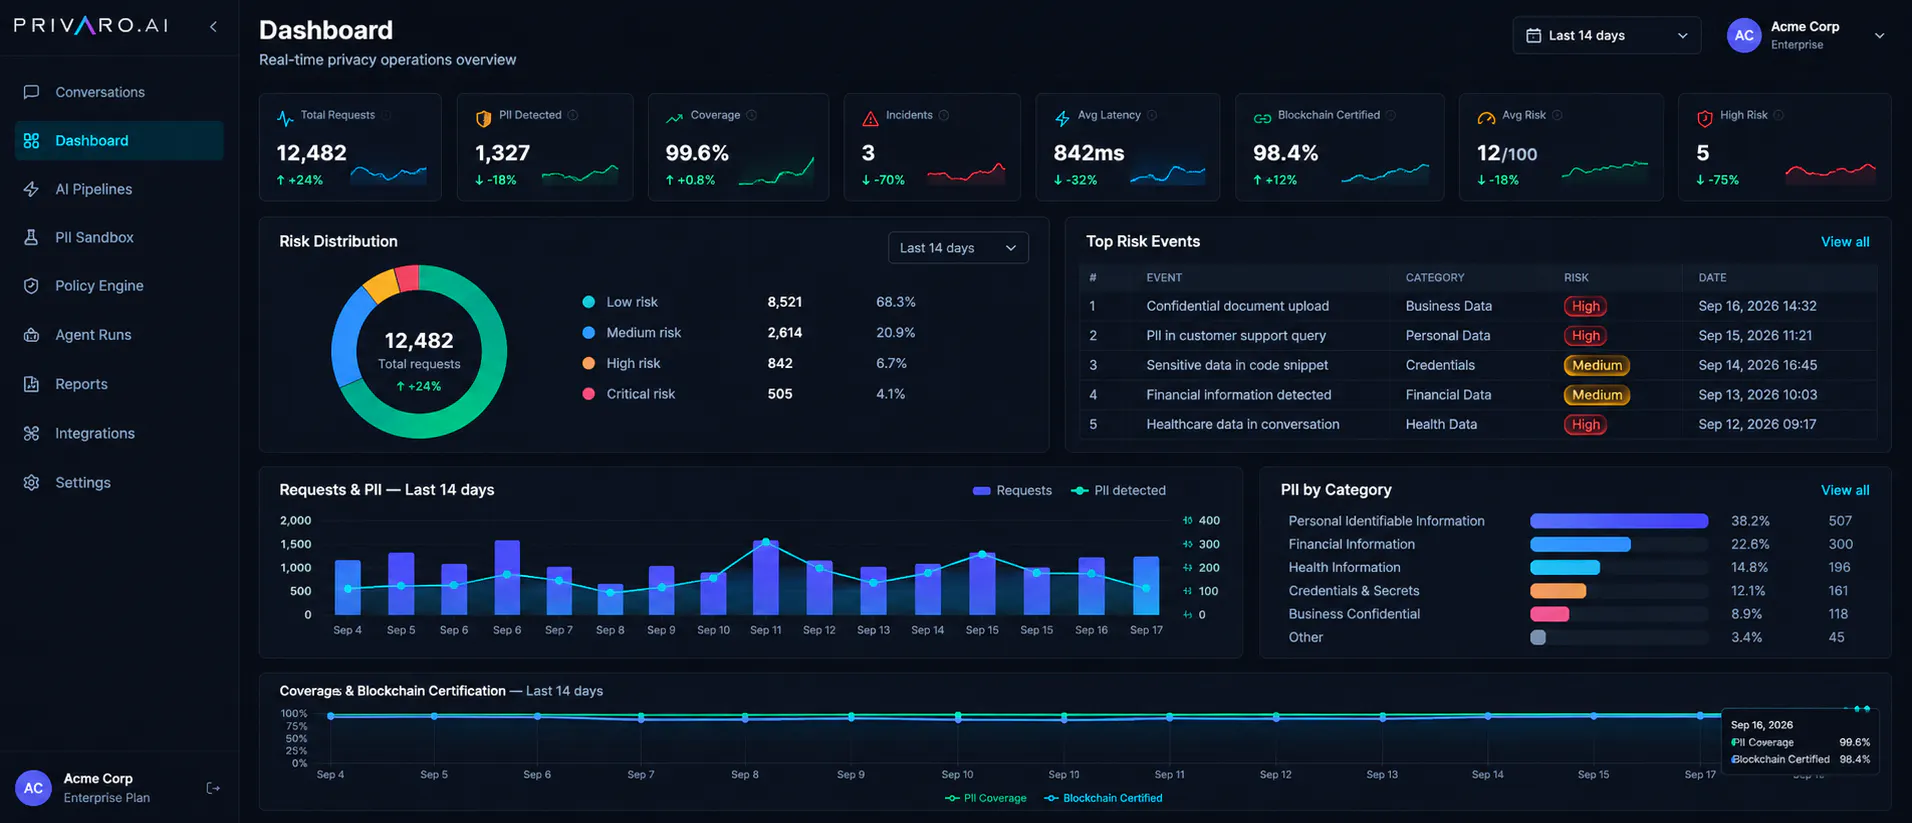Click the info icon next to Blockchain Certified
Viewport: 1912px width, 823px height.
pyautogui.click(x=1391, y=115)
